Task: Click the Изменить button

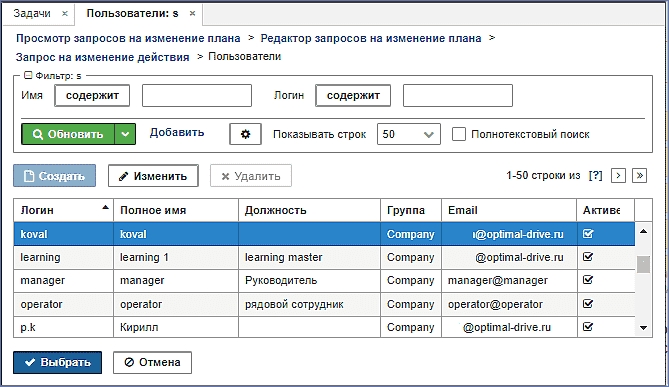Action: coord(153,176)
